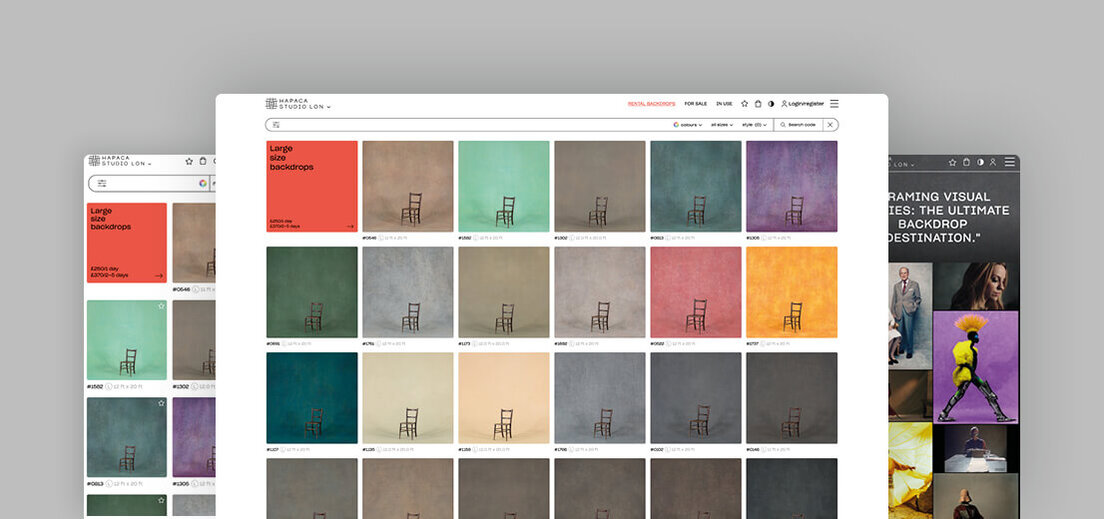Image resolution: width=1104 pixels, height=519 pixels.
Task: Click the colour wheel in left window search
Action: tap(202, 183)
